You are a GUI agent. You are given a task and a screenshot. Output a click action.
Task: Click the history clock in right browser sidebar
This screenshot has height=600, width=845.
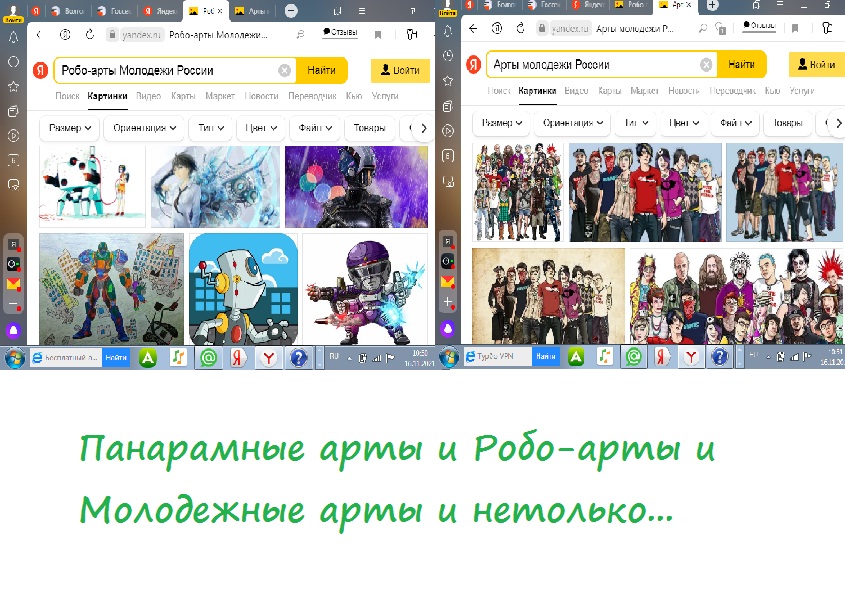(448, 56)
